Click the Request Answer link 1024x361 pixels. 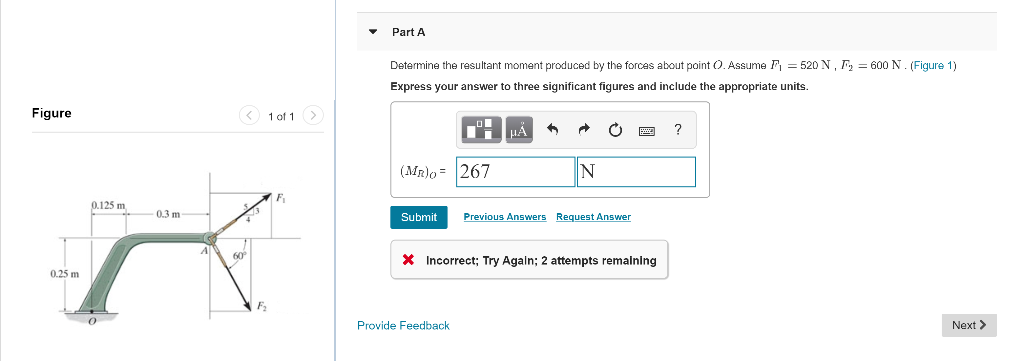(594, 217)
